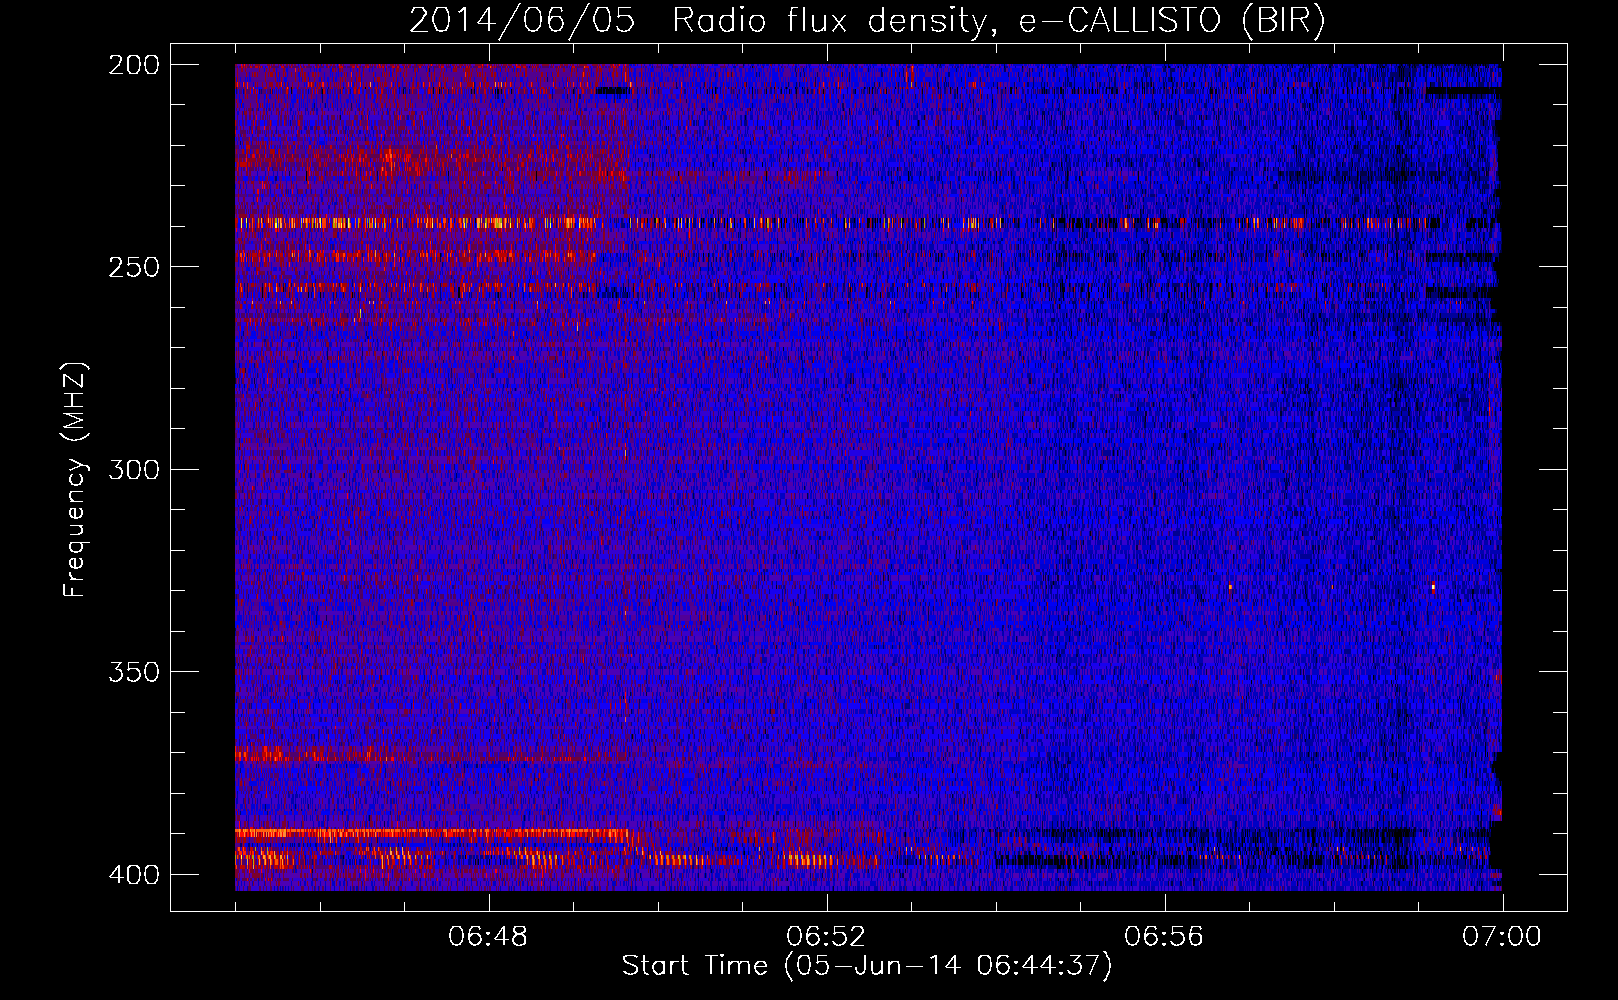The height and width of the screenshot is (1000, 1618).
Task: Click the bright white spot near 330 MHz
Action: pyautogui.click(x=1433, y=587)
